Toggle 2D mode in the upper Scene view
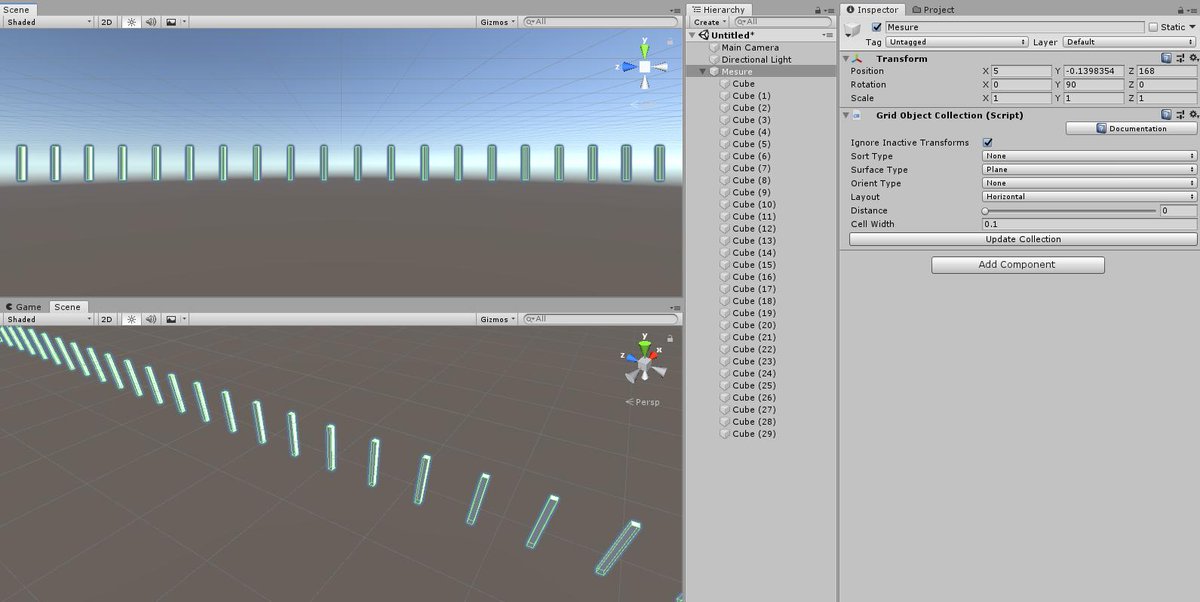The image size is (1200, 602). (107, 21)
